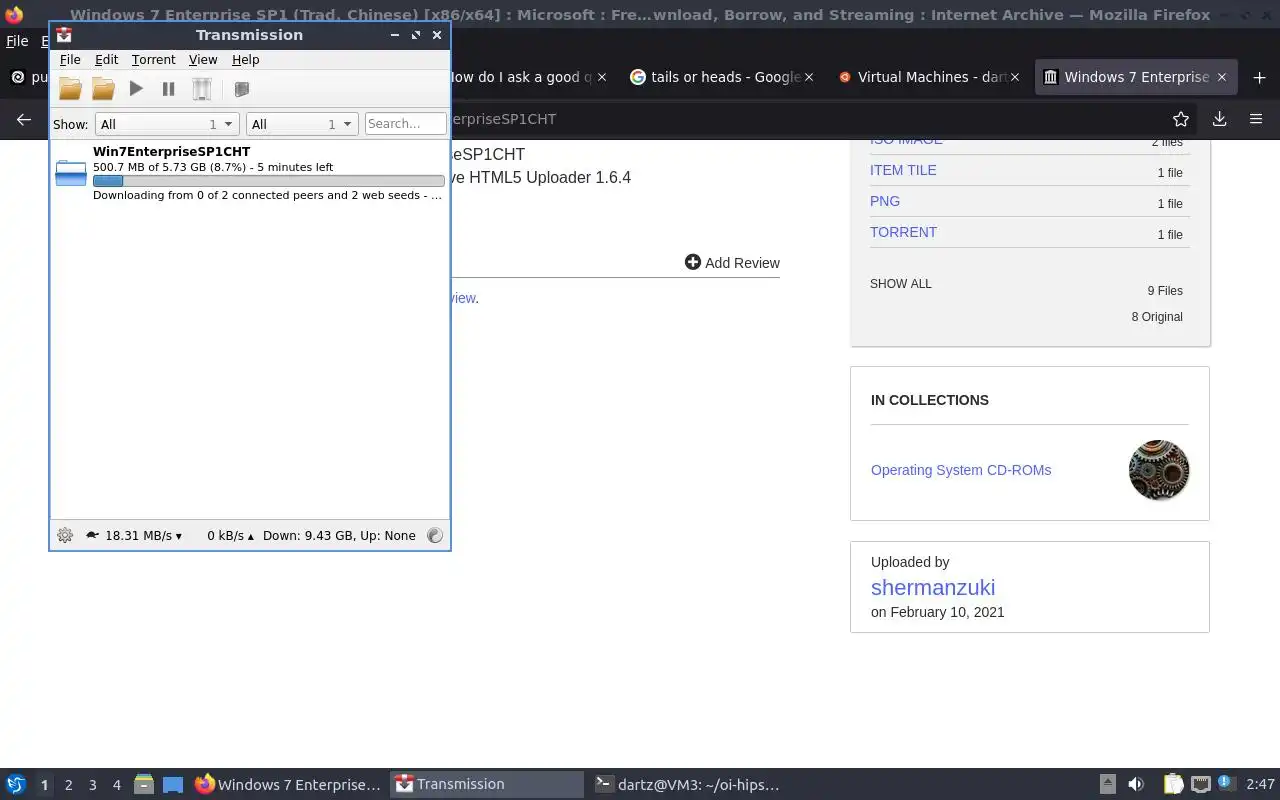The height and width of the screenshot is (800, 1280).
Task: Open the PNG download link
Action: click(x=885, y=201)
